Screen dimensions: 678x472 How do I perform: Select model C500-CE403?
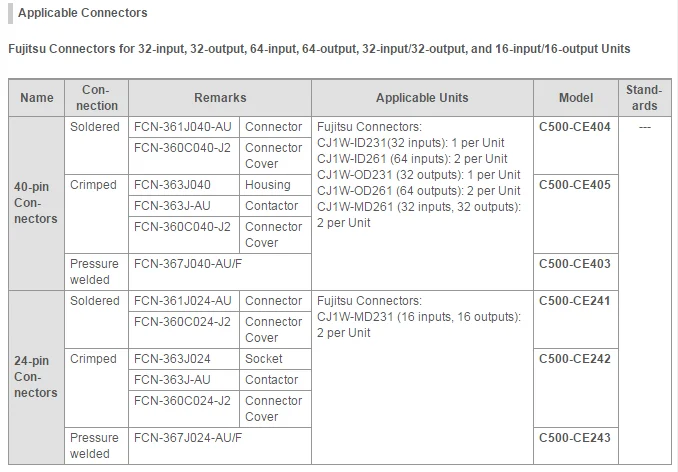tap(574, 264)
